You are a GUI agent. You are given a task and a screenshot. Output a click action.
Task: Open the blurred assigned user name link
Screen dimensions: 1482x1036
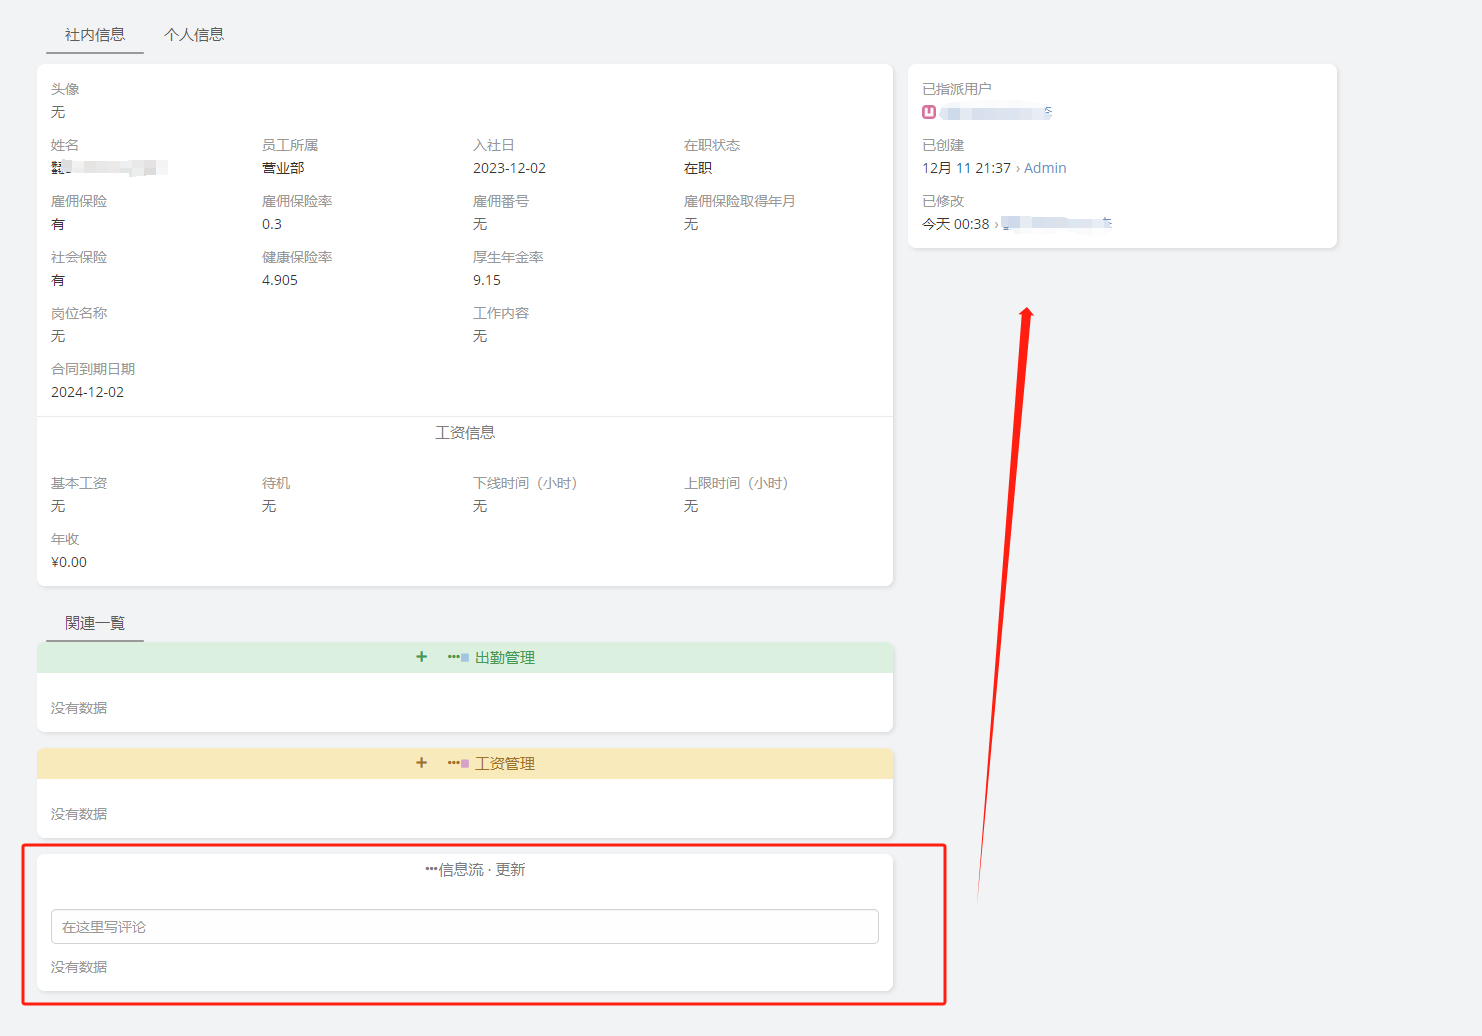pos(996,112)
